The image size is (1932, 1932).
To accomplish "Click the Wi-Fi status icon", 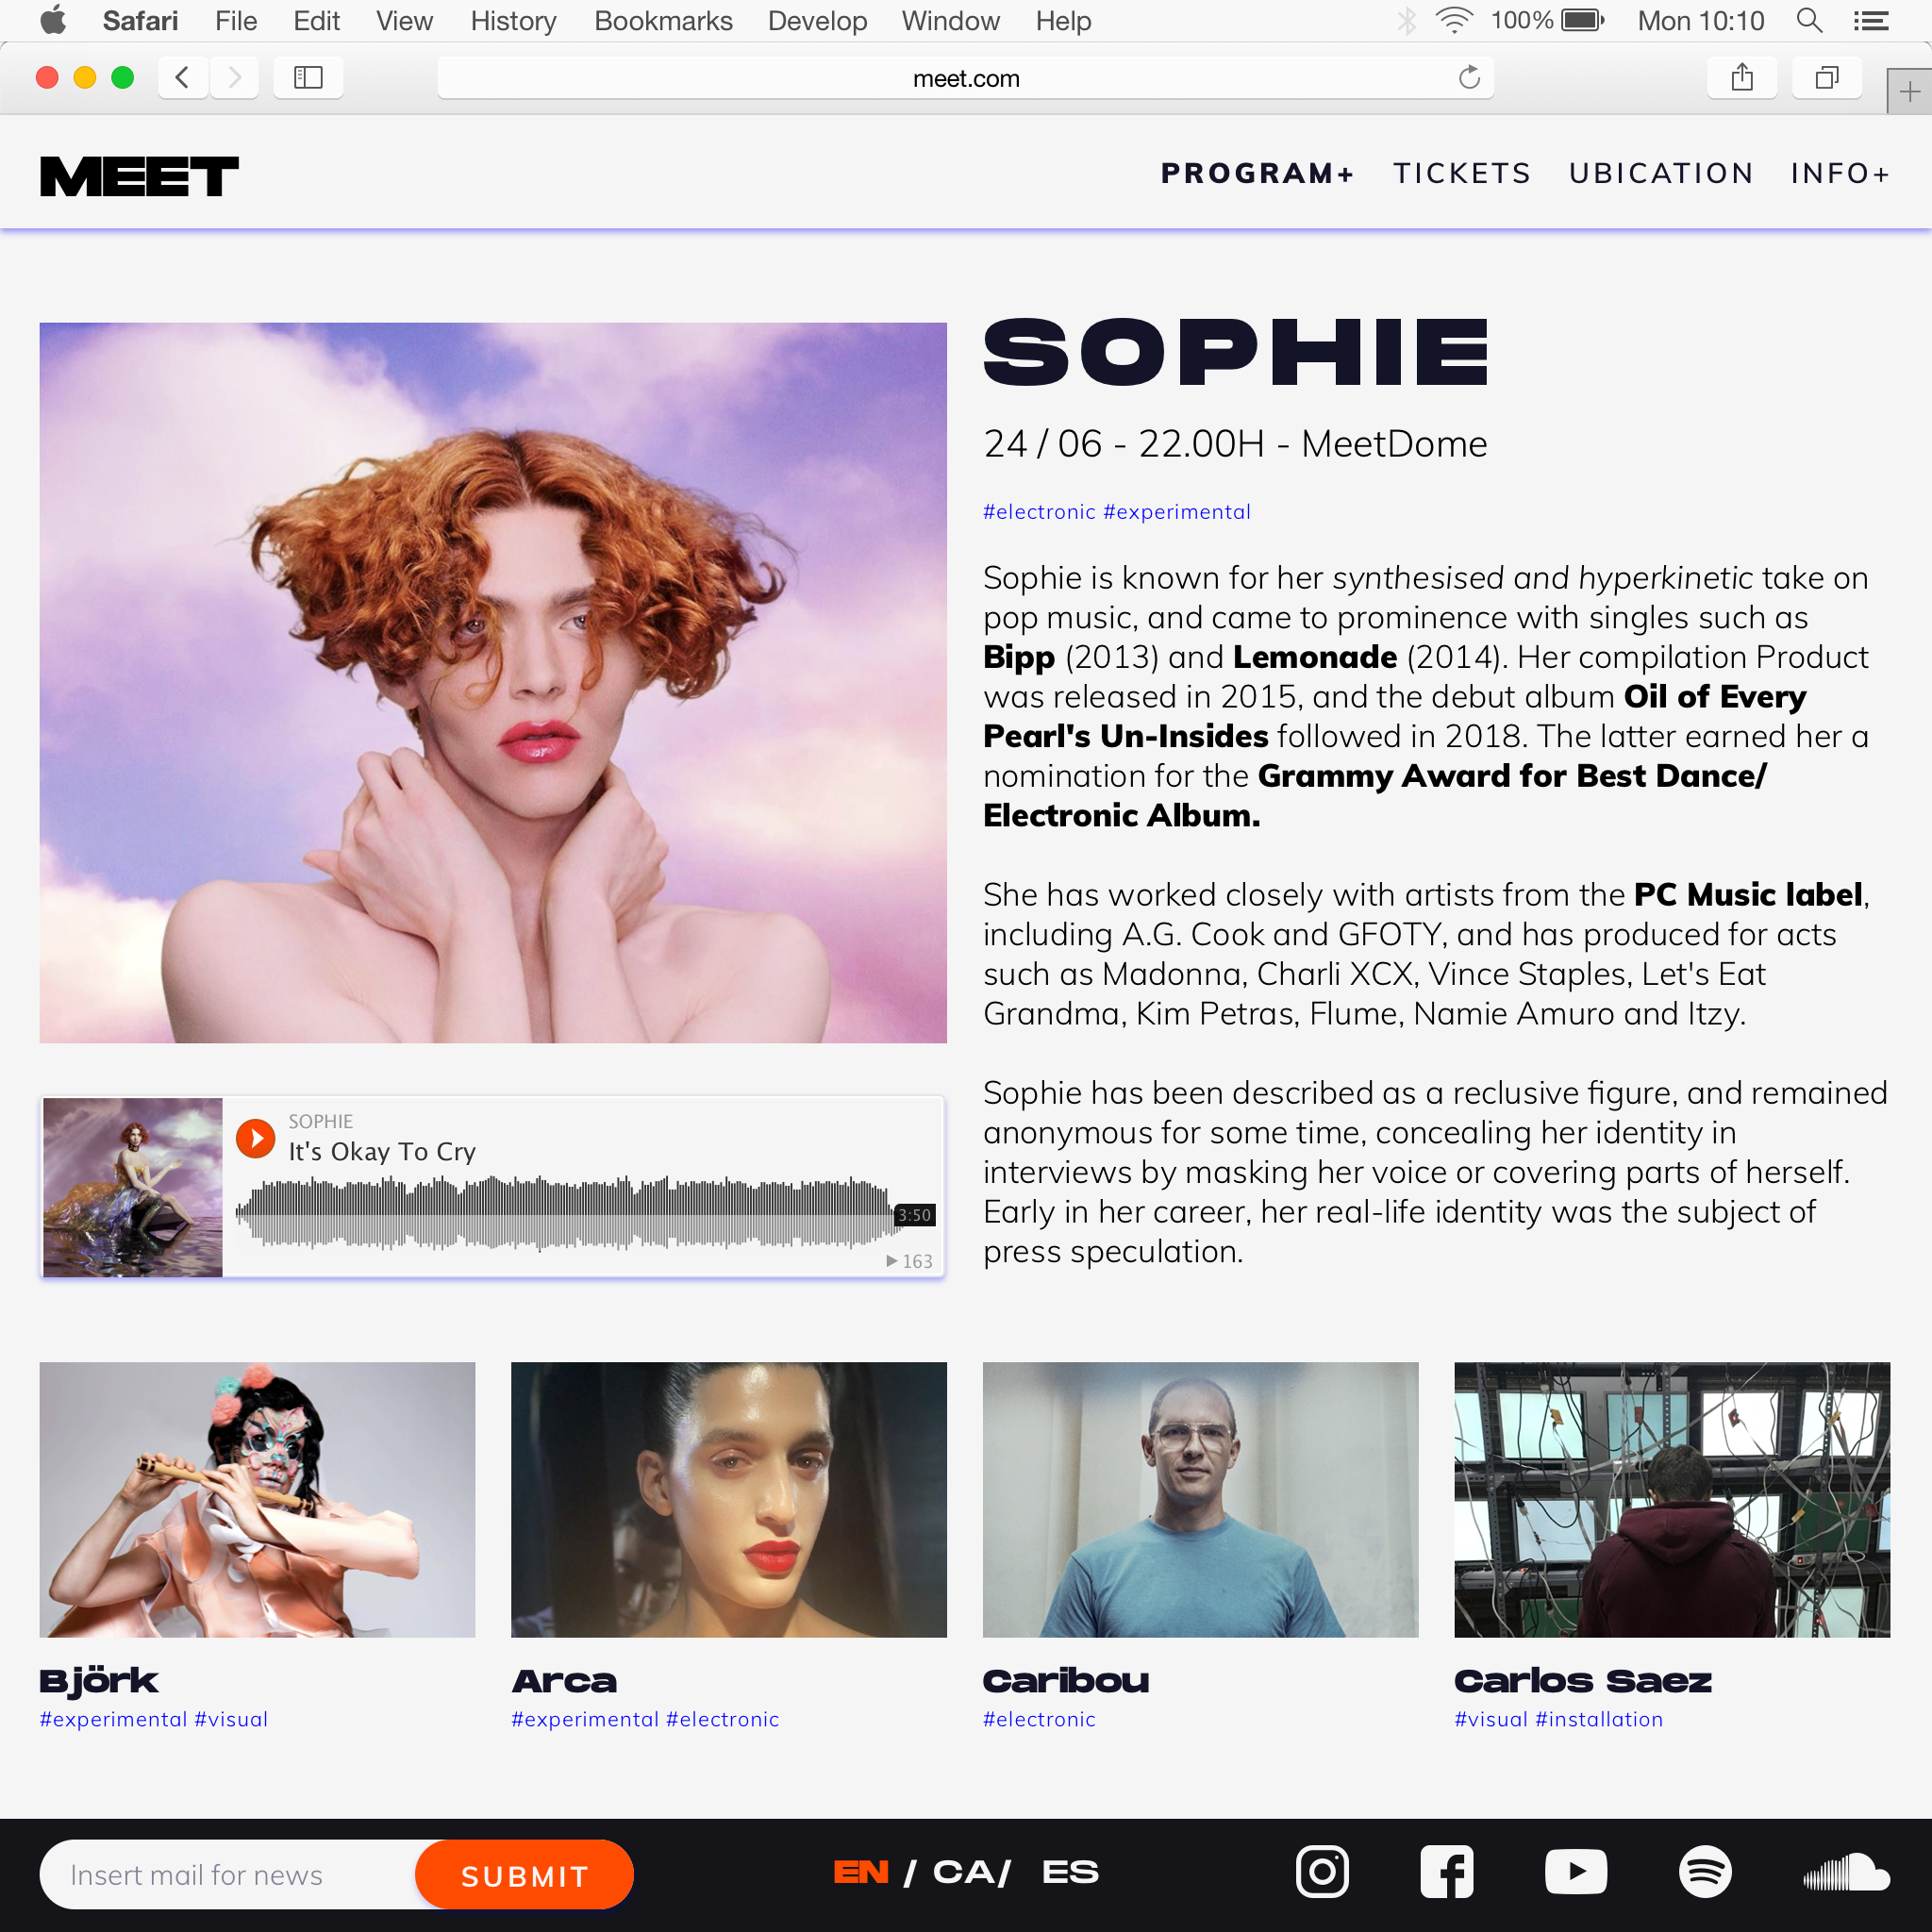I will click(x=1454, y=21).
